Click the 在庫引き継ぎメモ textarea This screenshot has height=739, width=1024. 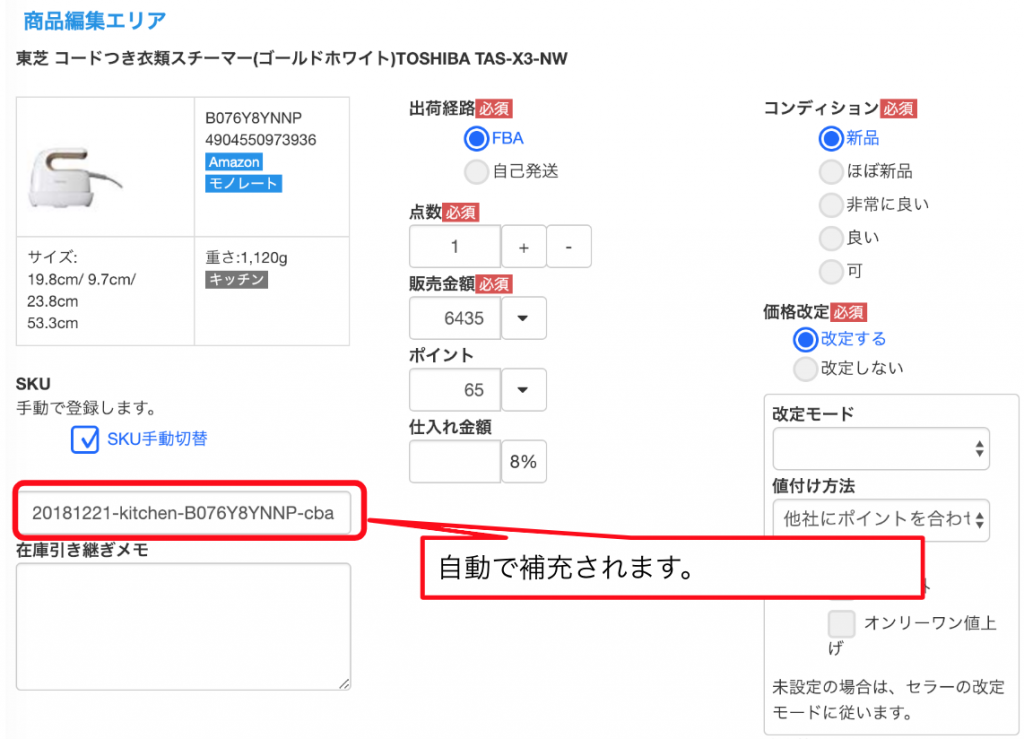click(184, 627)
